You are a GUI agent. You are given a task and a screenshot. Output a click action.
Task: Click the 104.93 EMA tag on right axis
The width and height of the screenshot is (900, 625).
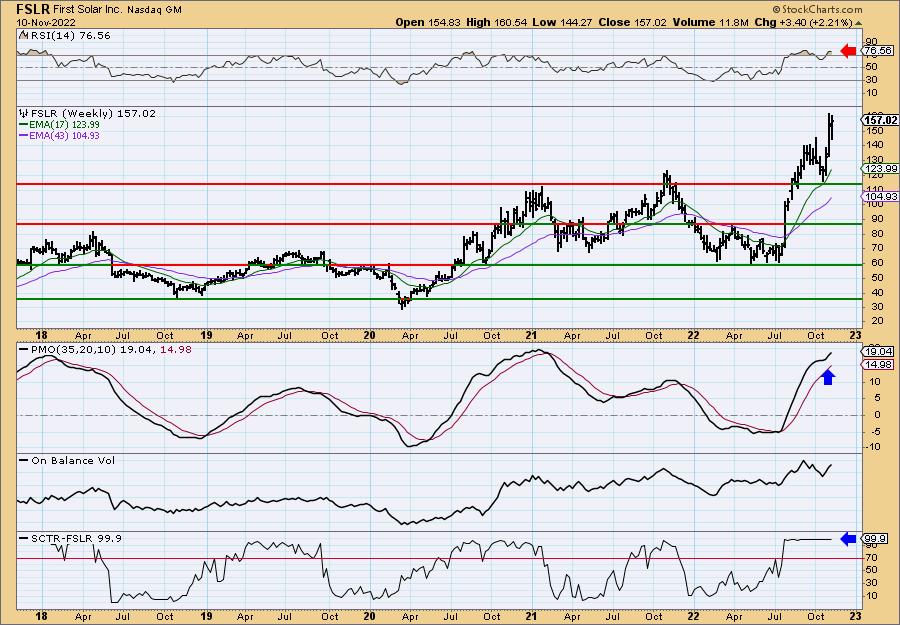[x=878, y=196]
